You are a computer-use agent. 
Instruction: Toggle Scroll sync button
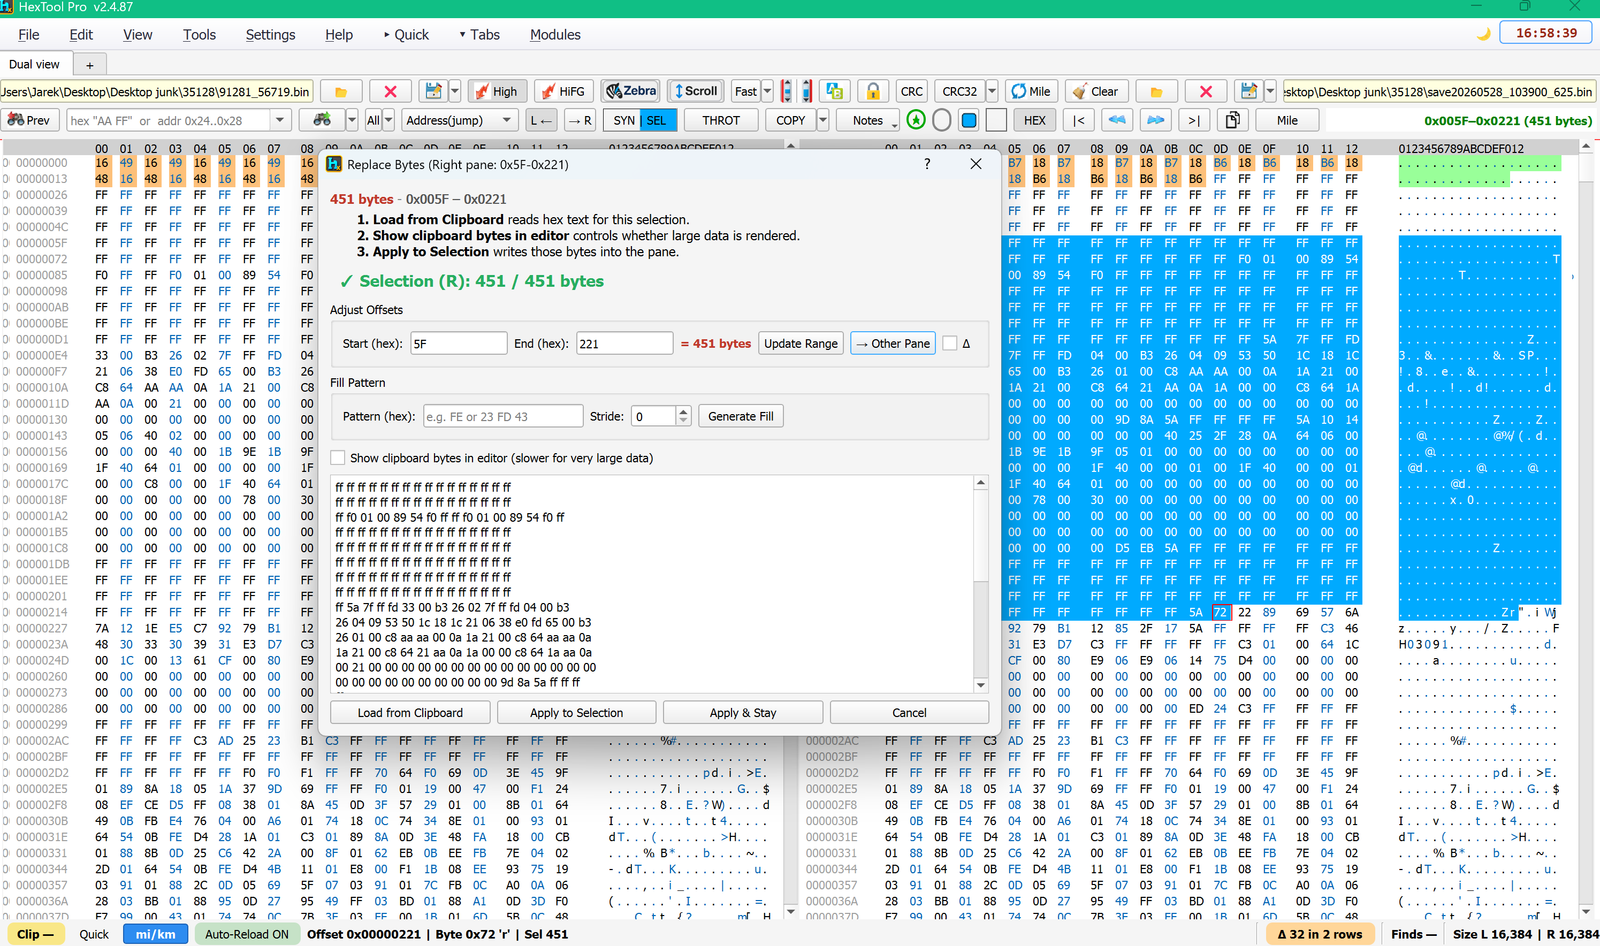(x=696, y=91)
